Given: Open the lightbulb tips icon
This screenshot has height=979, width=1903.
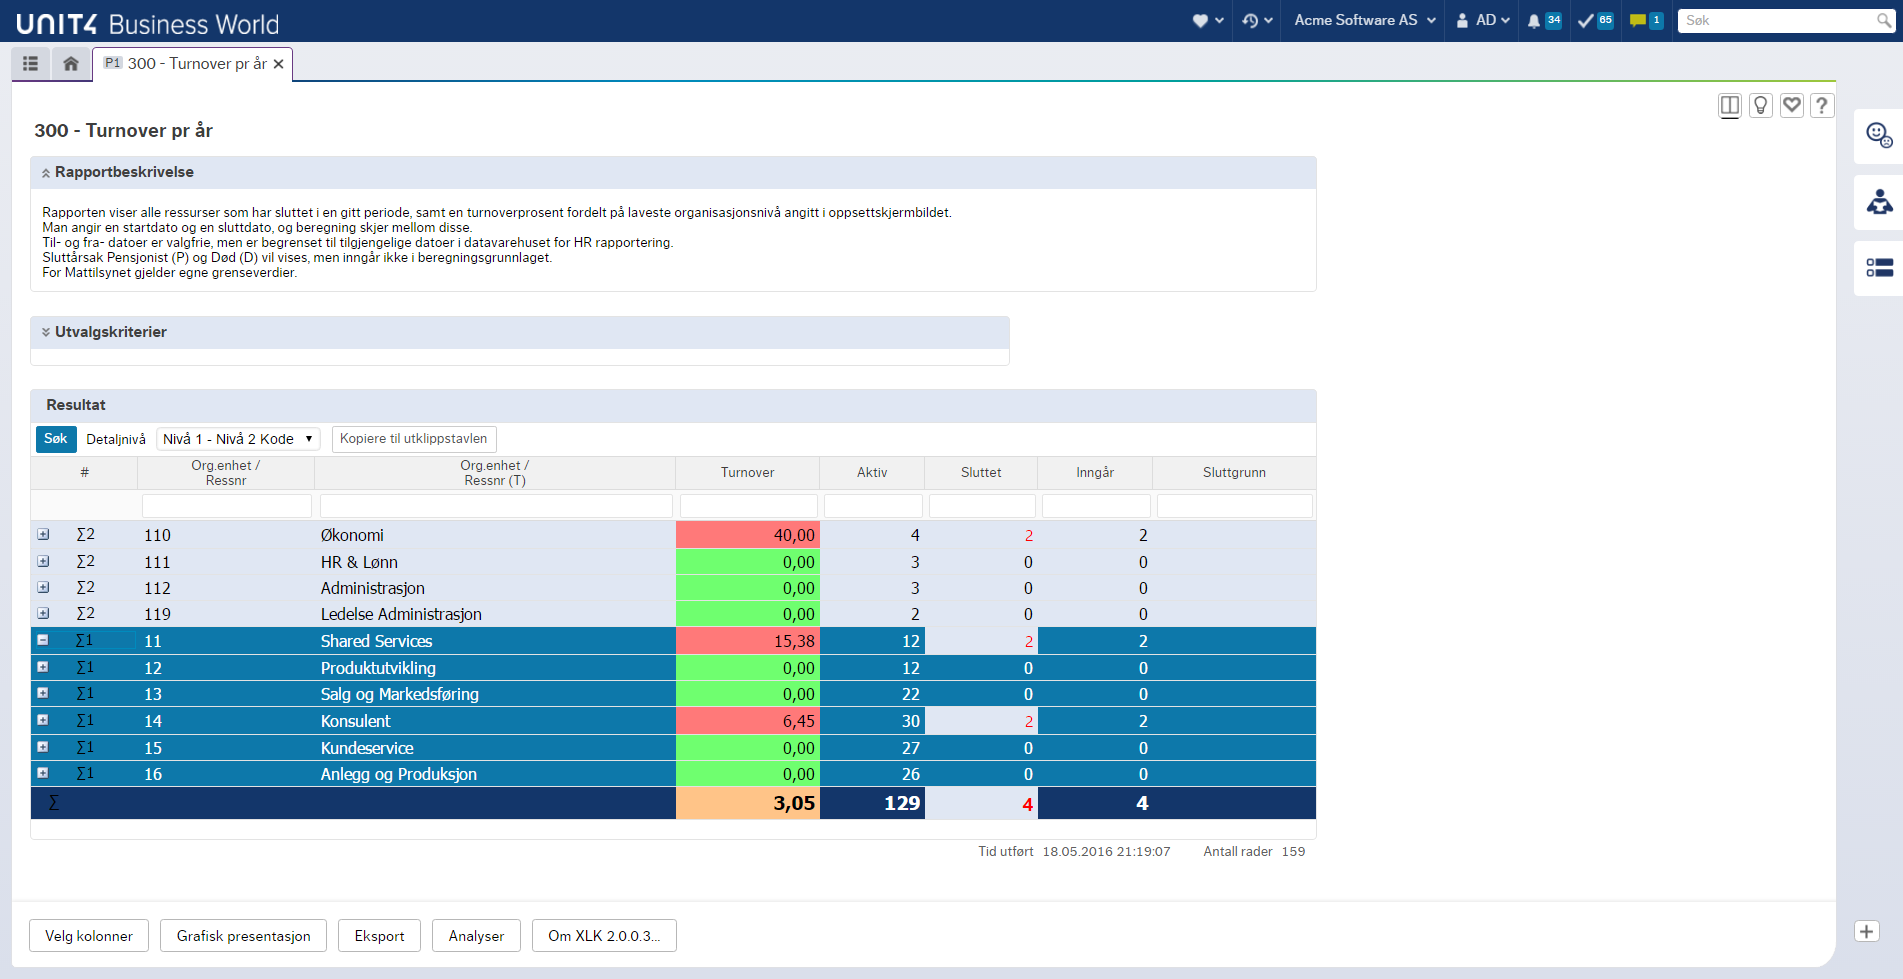Looking at the screenshot, I should tap(1760, 105).
